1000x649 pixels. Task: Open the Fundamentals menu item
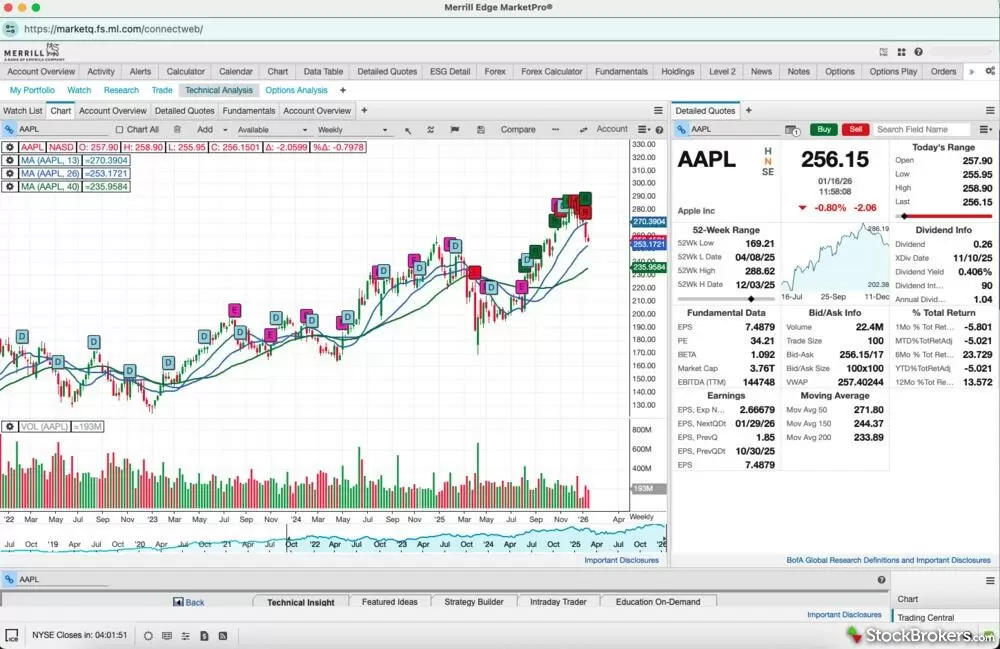coord(621,71)
